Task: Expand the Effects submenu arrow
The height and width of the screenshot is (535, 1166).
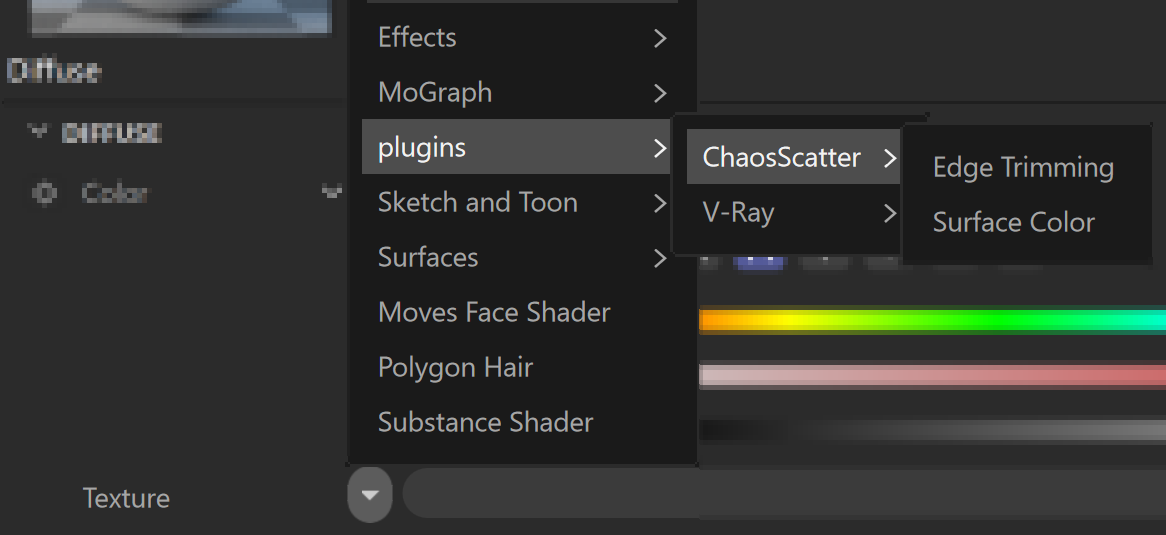Action: click(660, 38)
